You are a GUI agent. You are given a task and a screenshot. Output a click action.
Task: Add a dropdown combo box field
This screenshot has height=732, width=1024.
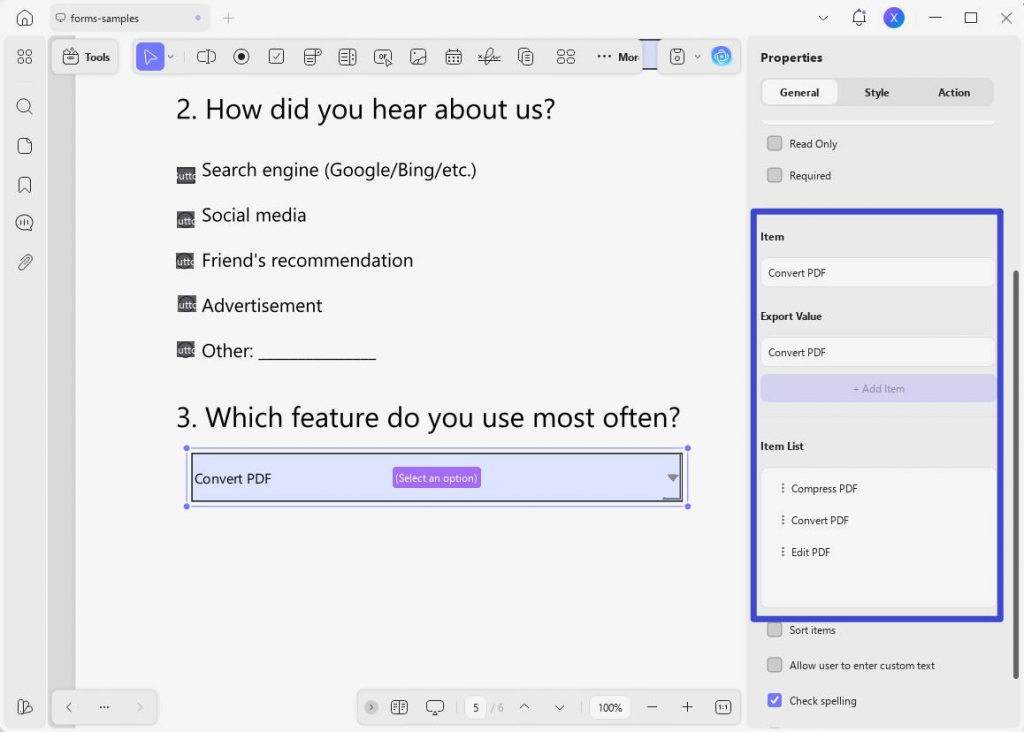(x=312, y=57)
